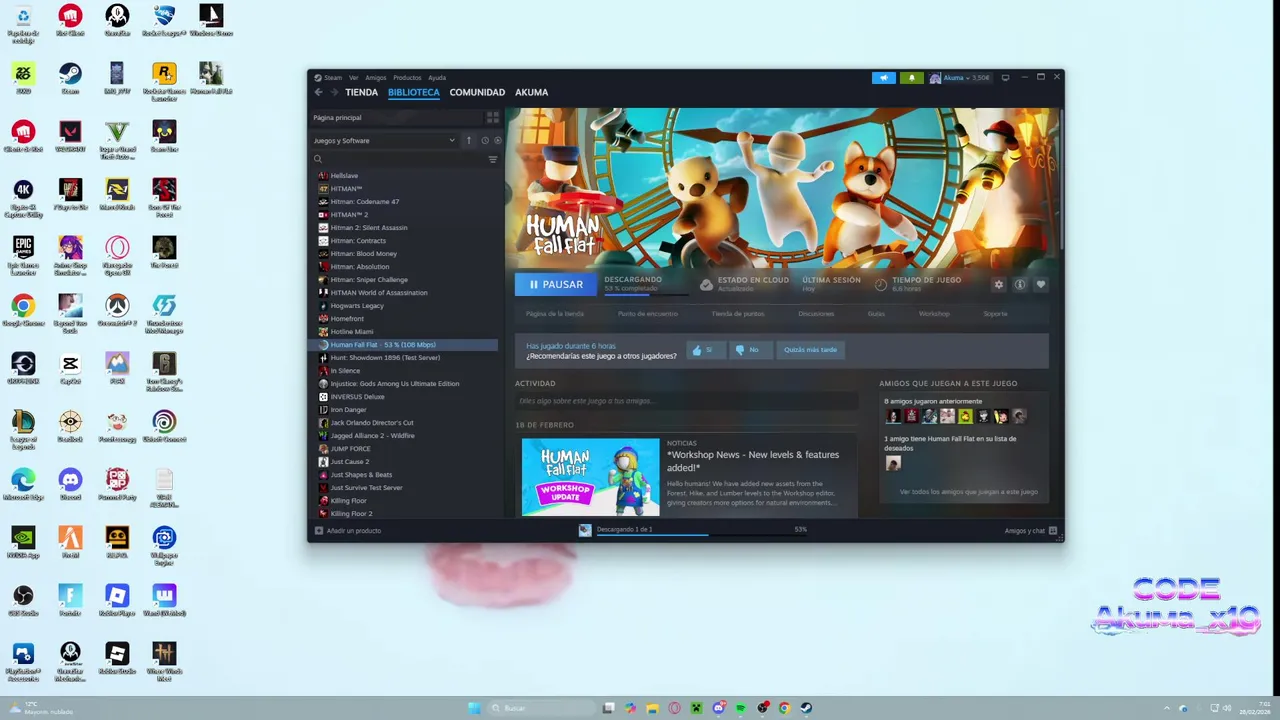Screen dimensions: 1280x720
Task: Open the Productos menu
Action: point(407,77)
